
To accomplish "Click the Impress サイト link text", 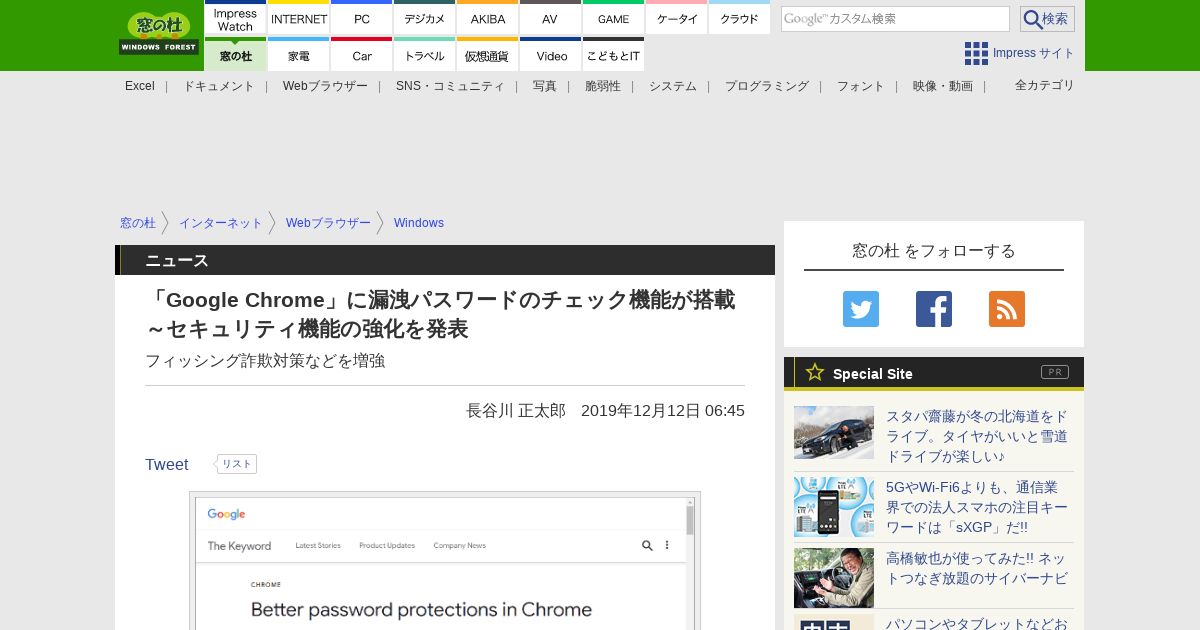I will point(1034,53).
